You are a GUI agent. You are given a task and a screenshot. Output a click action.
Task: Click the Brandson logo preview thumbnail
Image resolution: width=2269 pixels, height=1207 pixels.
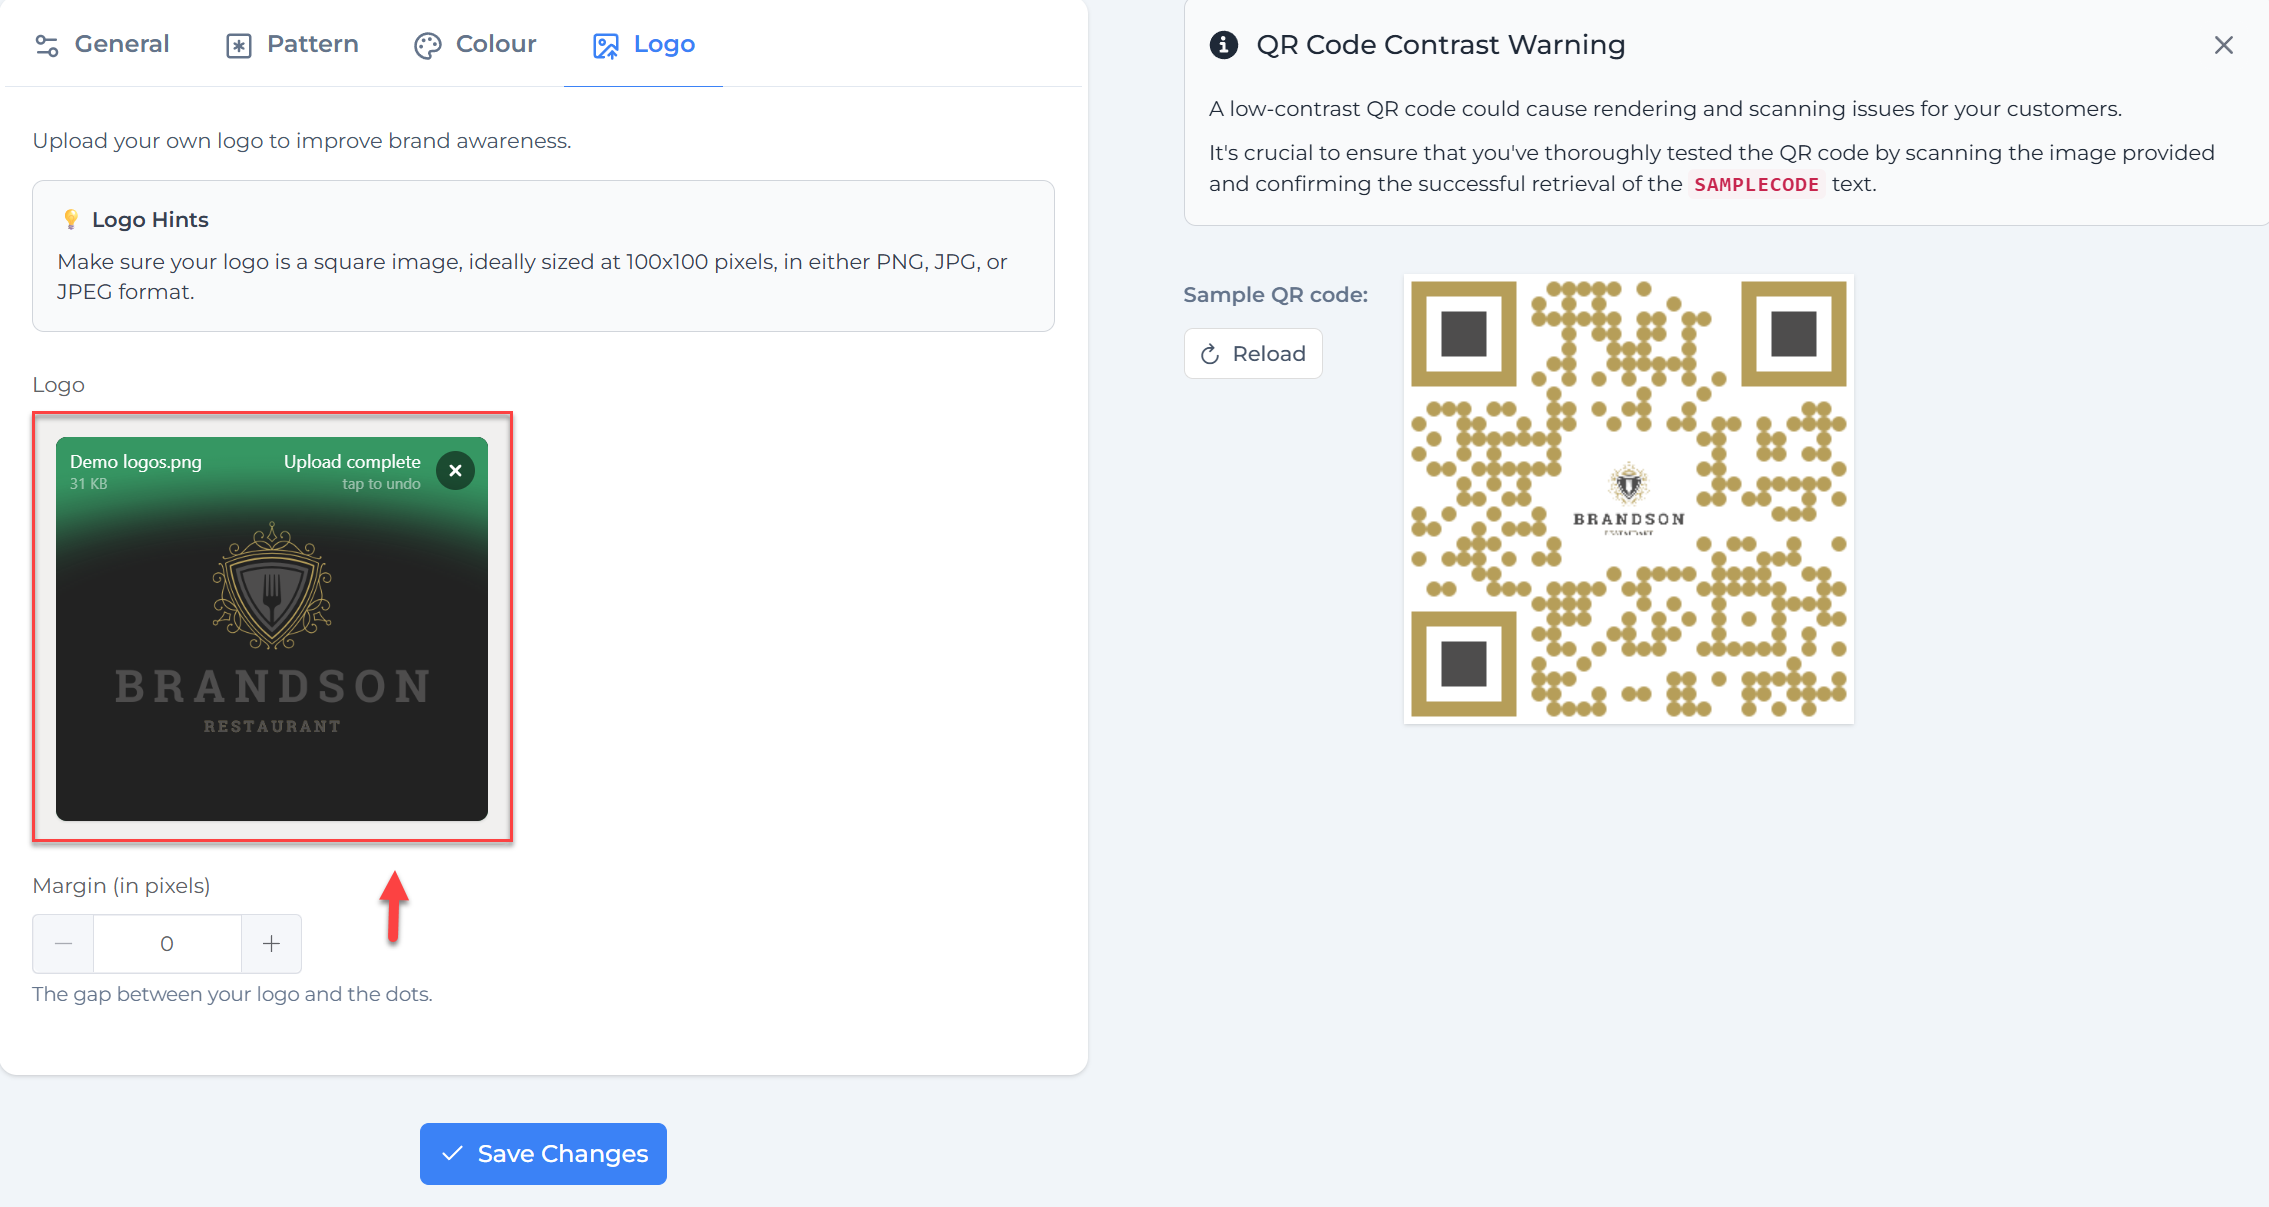(272, 628)
